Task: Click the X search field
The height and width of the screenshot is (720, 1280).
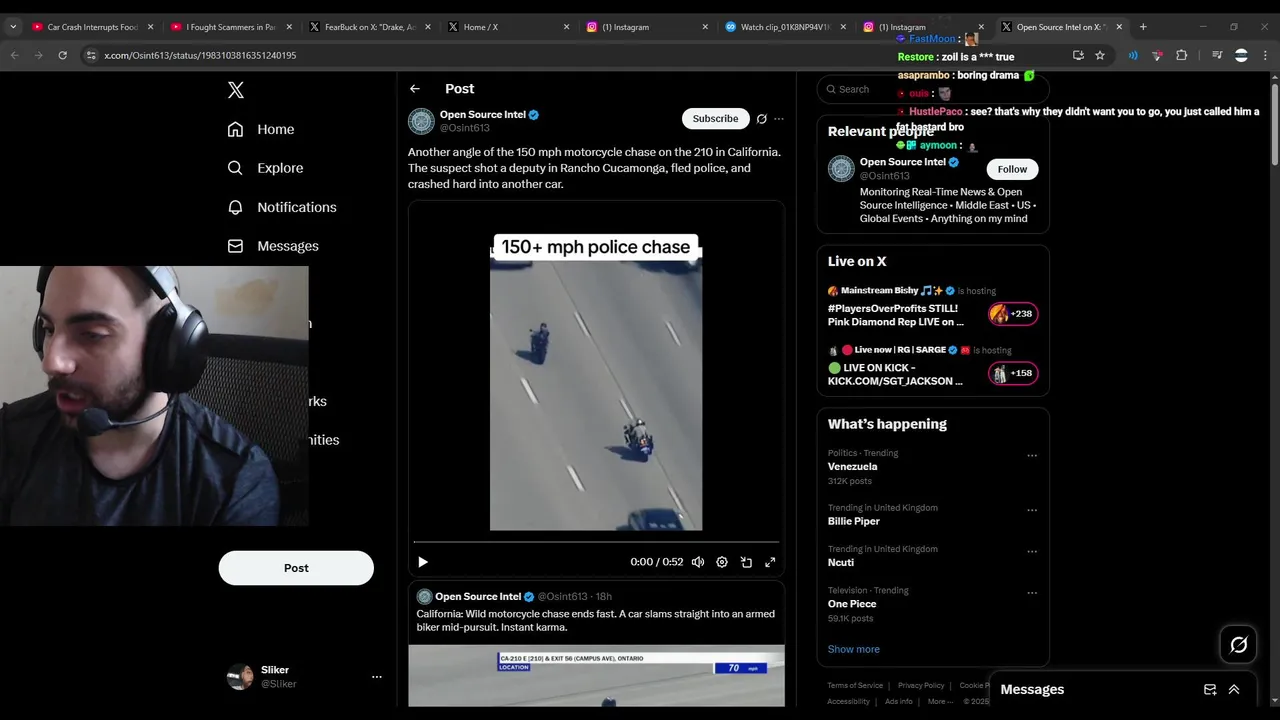Action: pyautogui.click(x=933, y=89)
